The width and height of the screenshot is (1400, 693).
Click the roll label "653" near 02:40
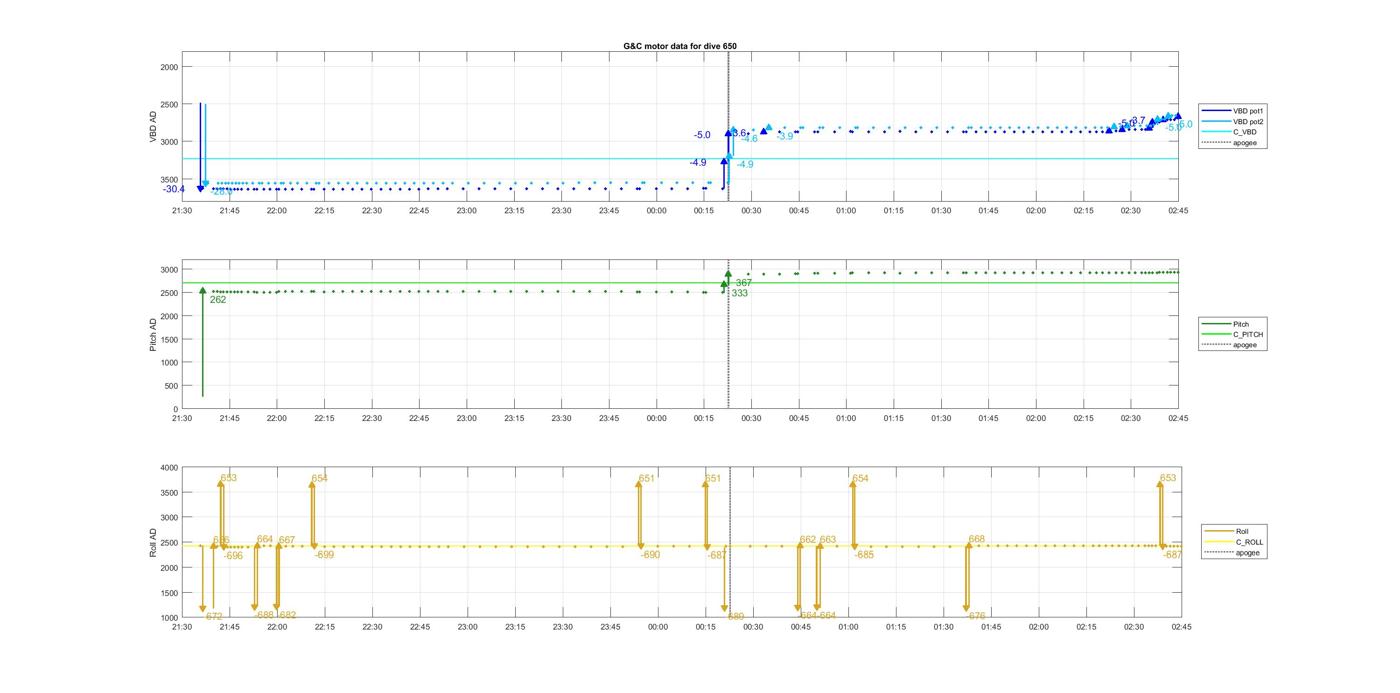coord(1168,478)
